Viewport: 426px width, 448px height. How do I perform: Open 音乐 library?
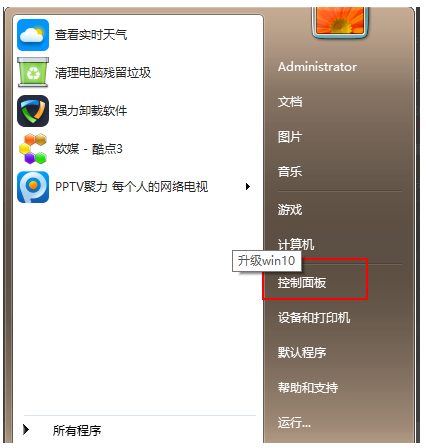coord(290,172)
